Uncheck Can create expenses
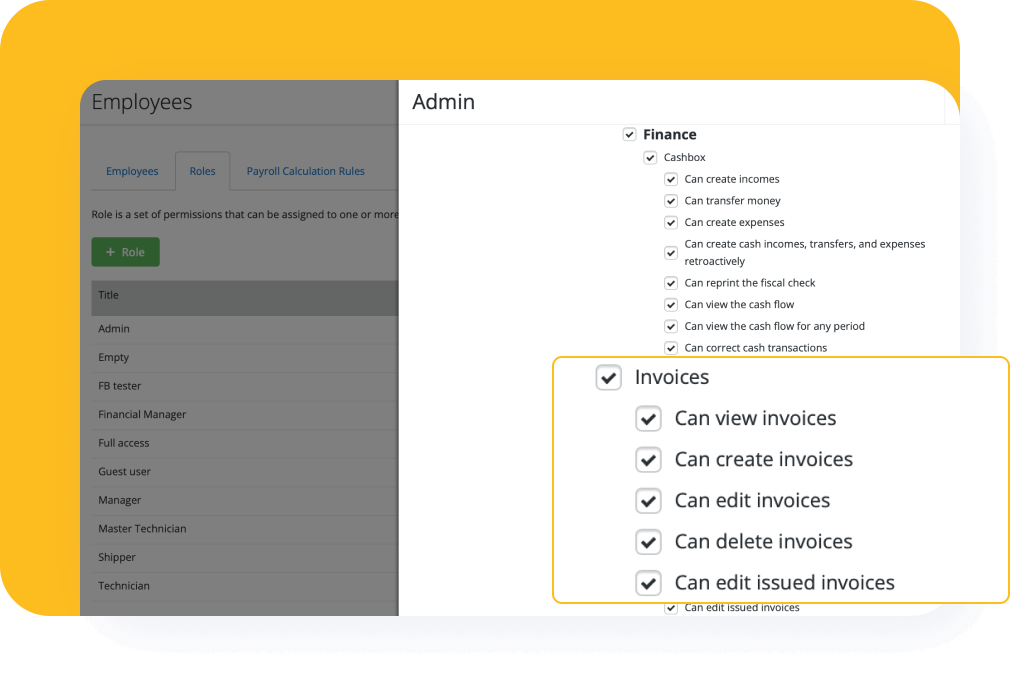Screen dimensions: 1032x688 click(x=671, y=222)
